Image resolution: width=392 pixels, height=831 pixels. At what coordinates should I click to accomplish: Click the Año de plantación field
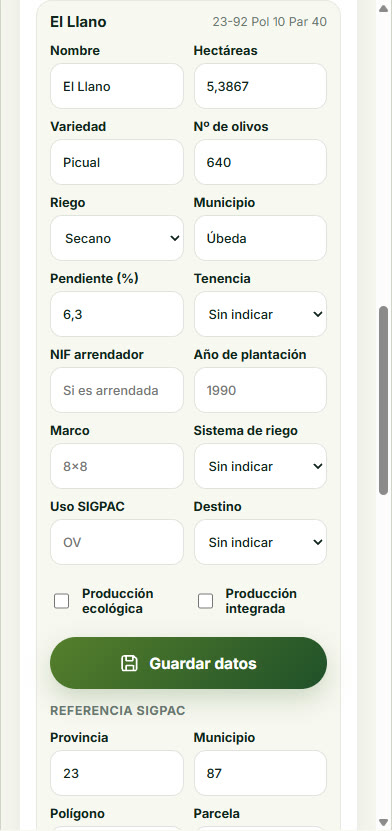coord(261,390)
